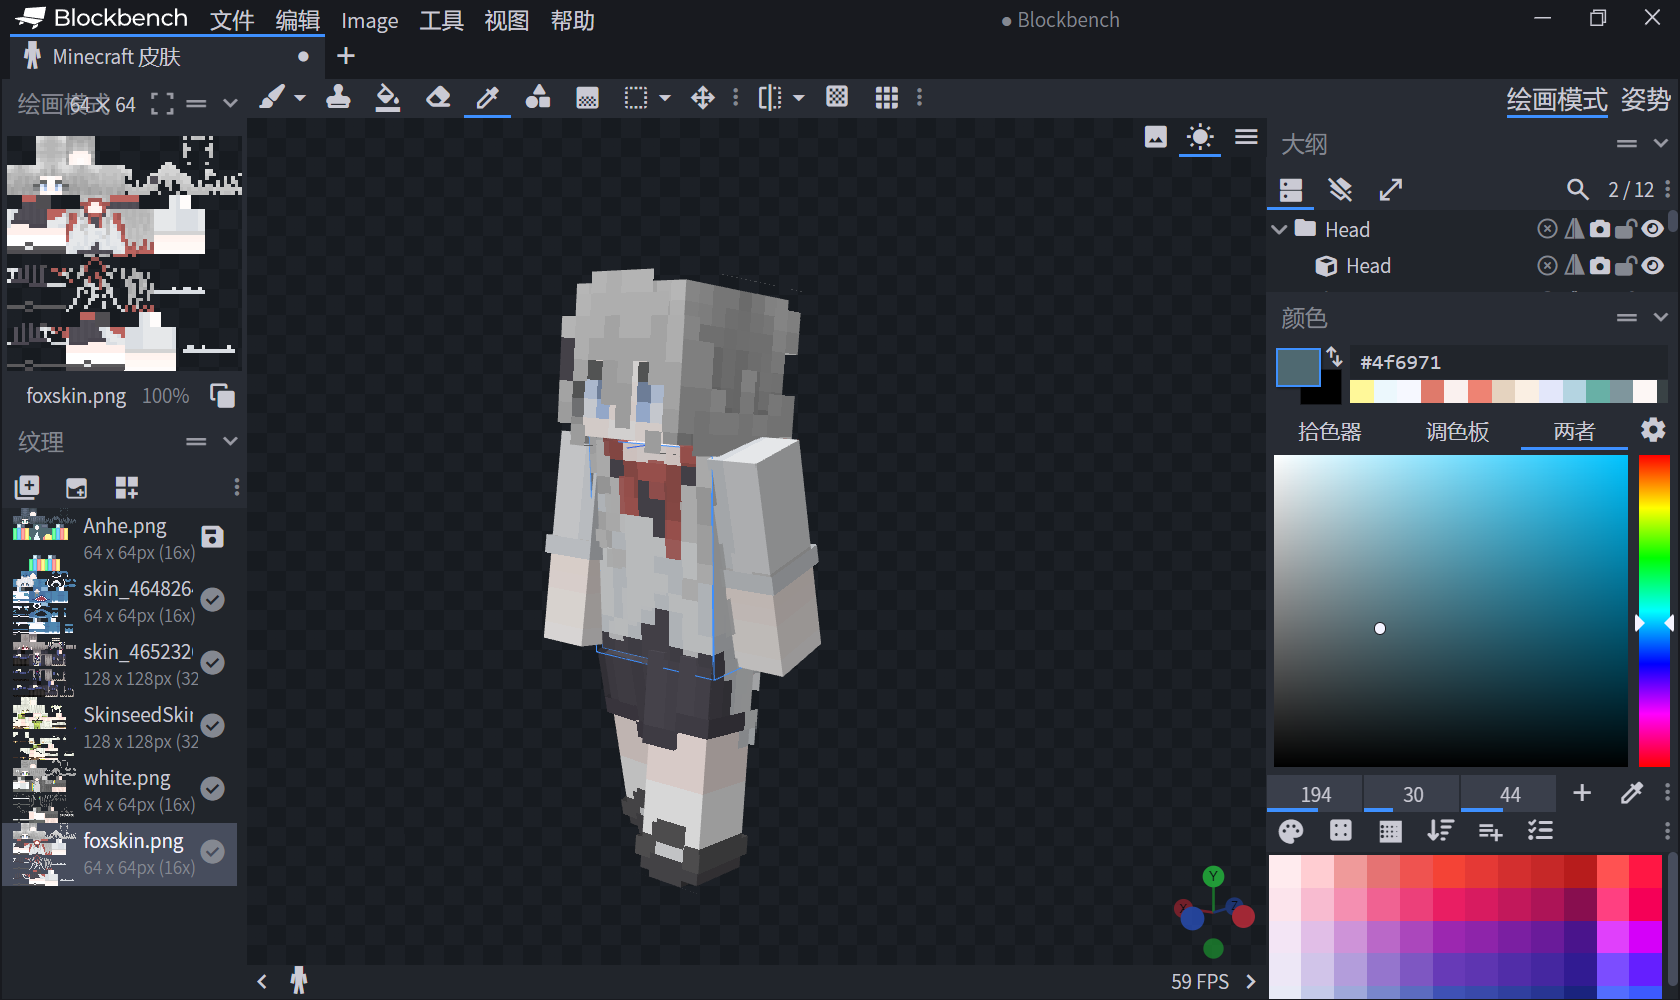Open the 帮助 menu
This screenshot has width=1680, height=1000.
[x=573, y=20]
